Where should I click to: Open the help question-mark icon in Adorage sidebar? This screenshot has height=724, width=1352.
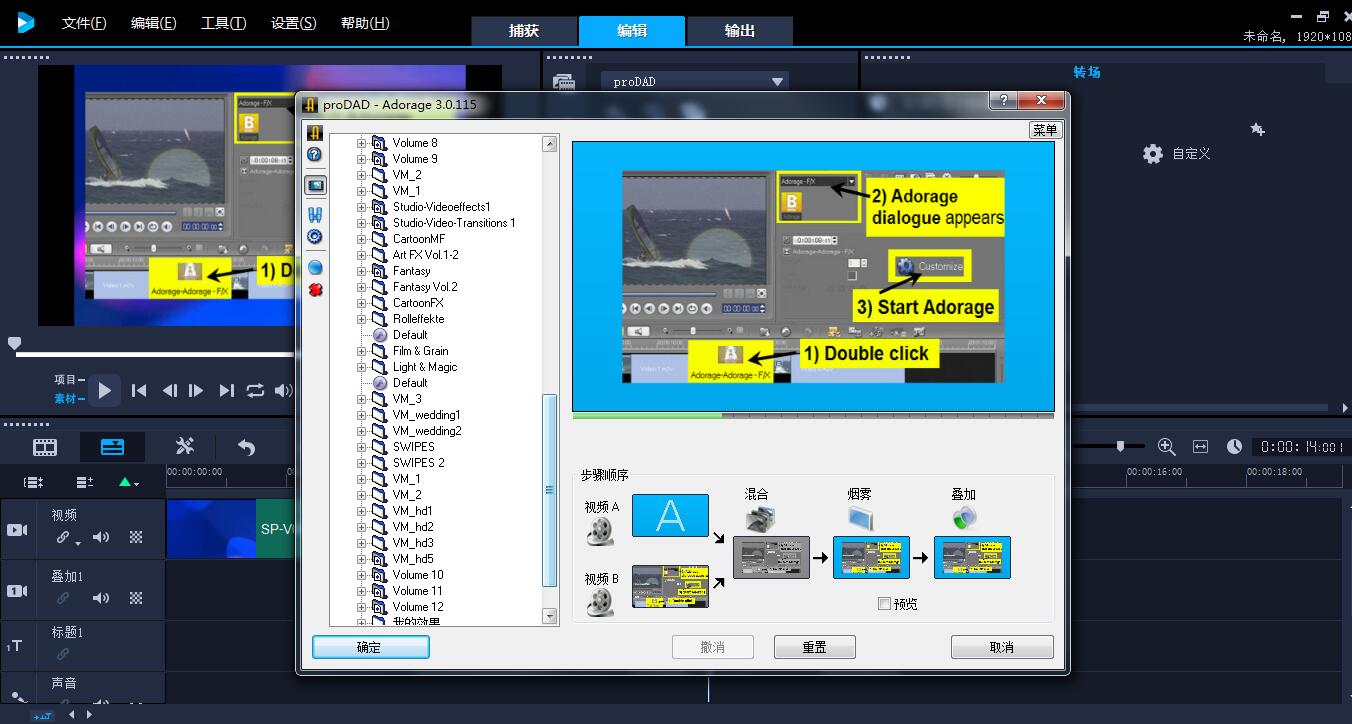pyautogui.click(x=314, y=155)
